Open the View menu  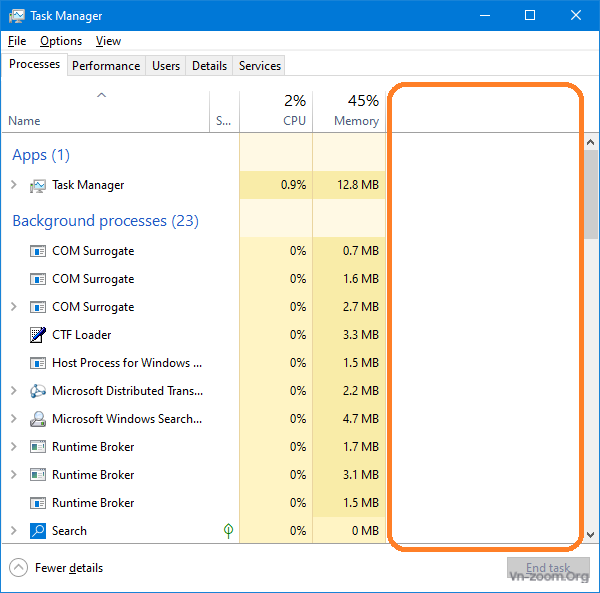108,41
